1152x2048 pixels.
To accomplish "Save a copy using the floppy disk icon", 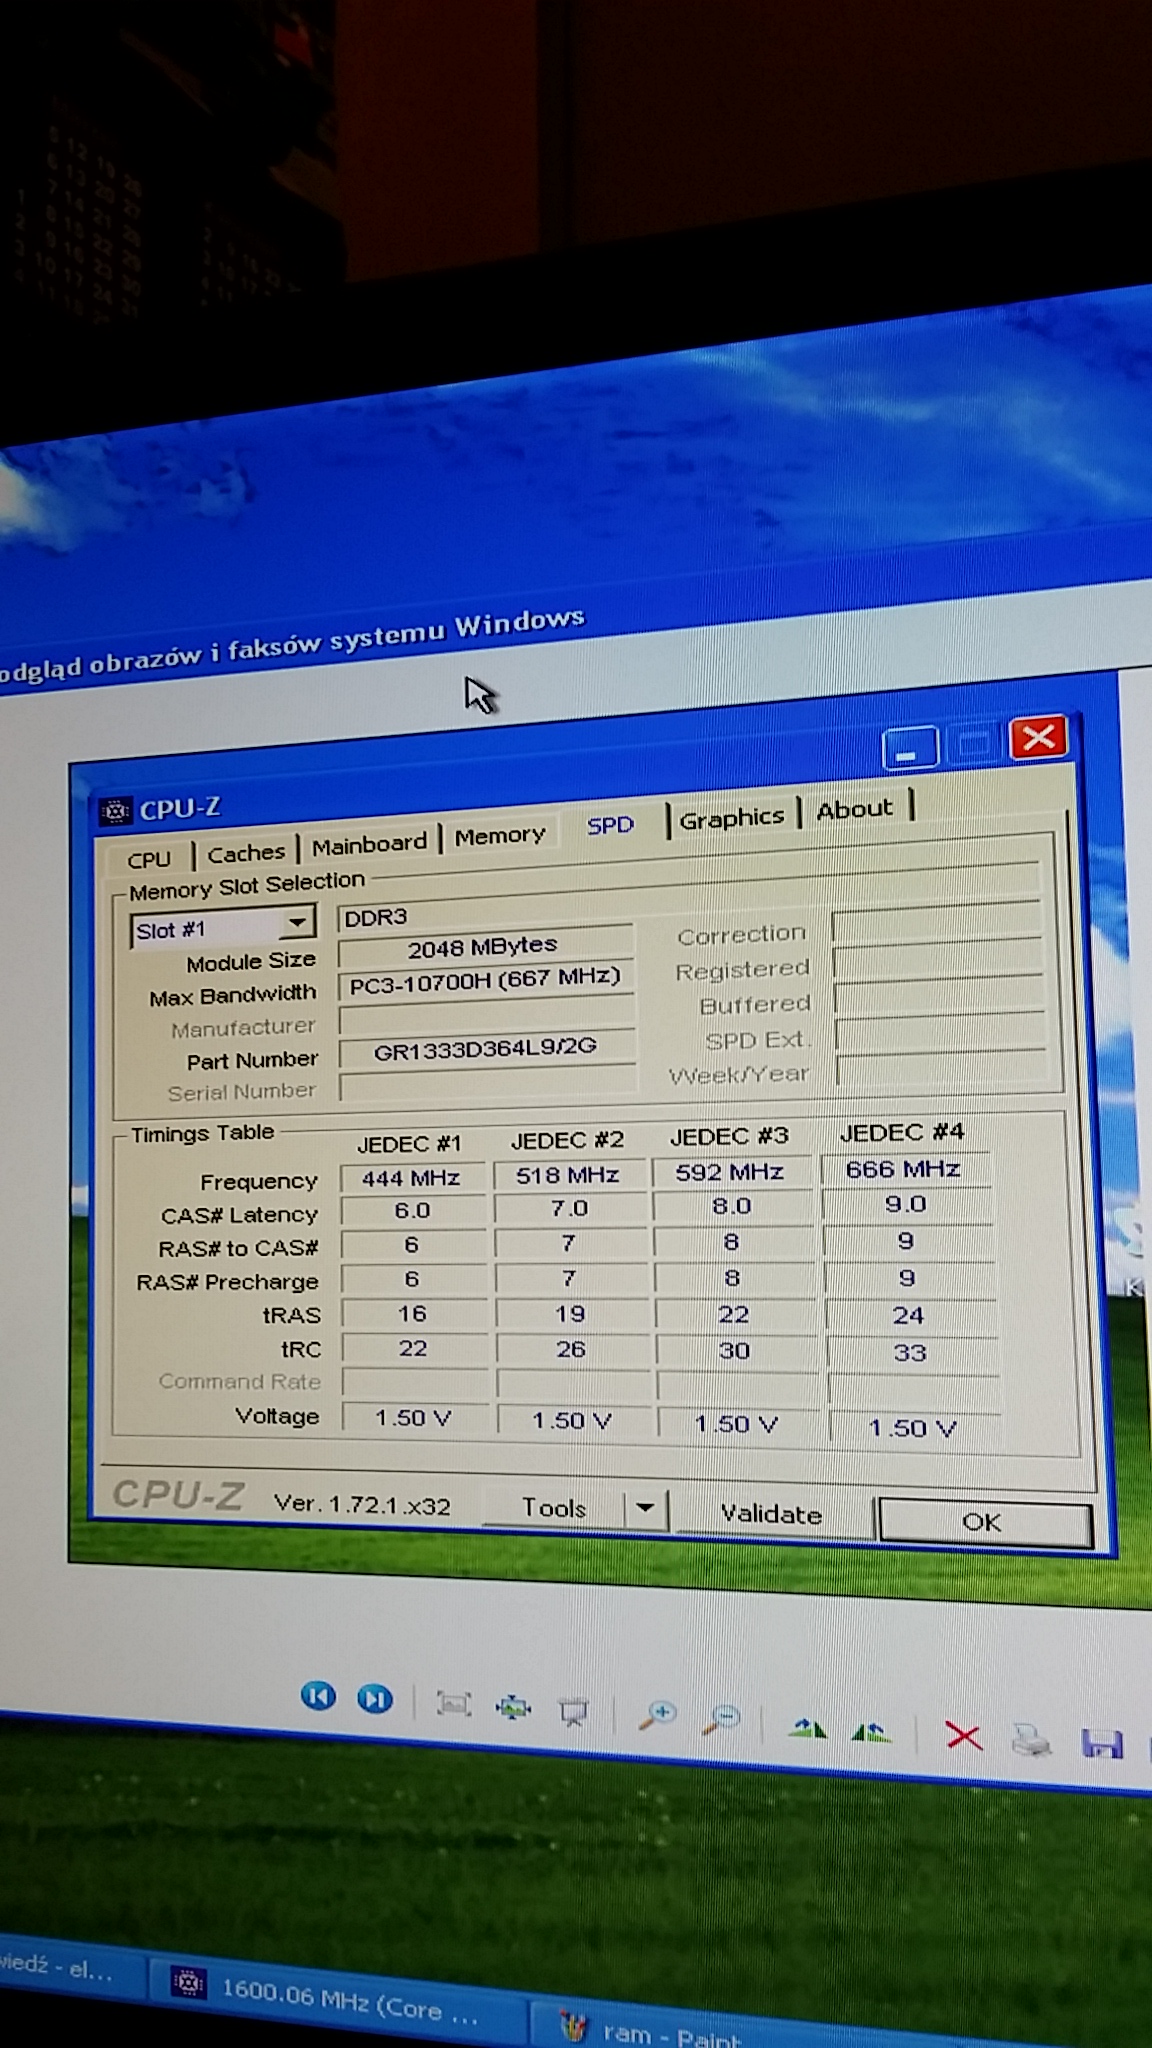I will [x=1102, y=1744].
